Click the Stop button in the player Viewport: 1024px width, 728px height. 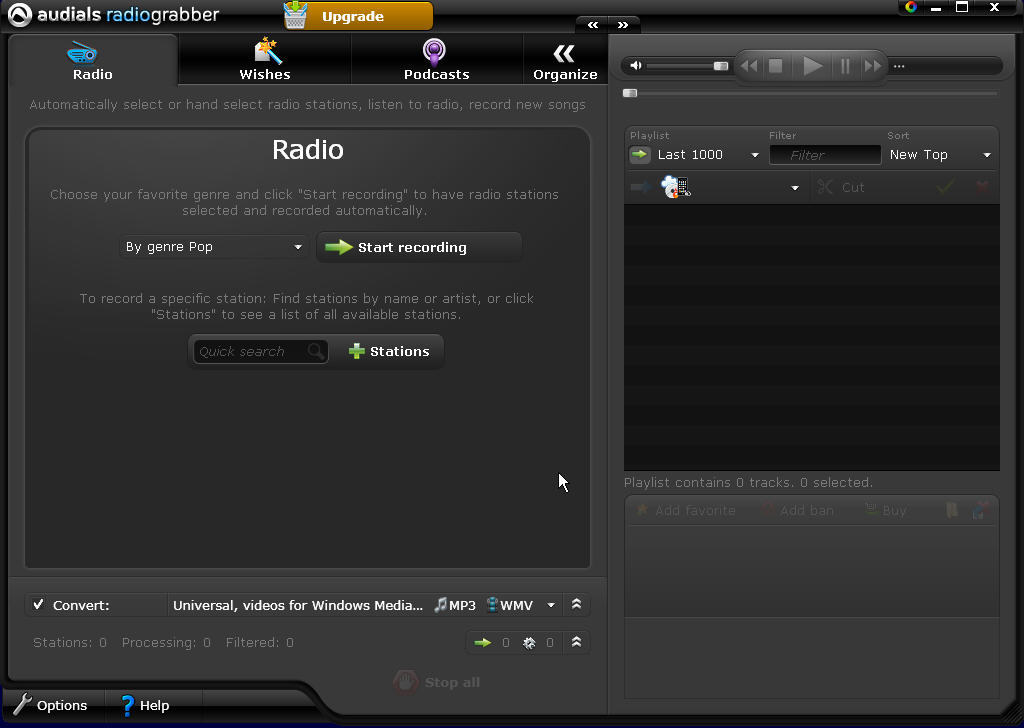point(776,65)
